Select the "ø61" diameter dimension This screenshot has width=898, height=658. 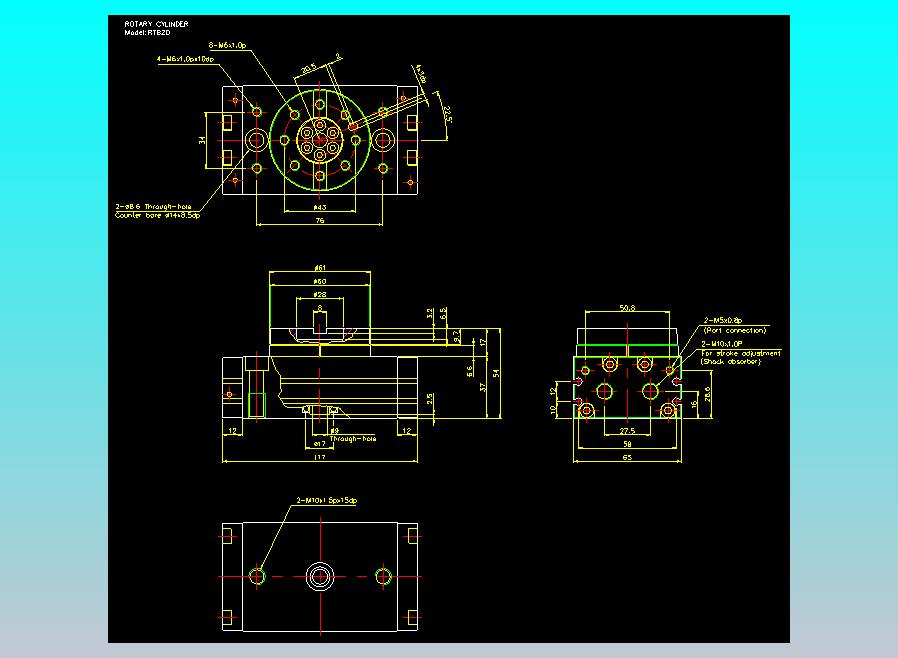click(x=320, y=267)
